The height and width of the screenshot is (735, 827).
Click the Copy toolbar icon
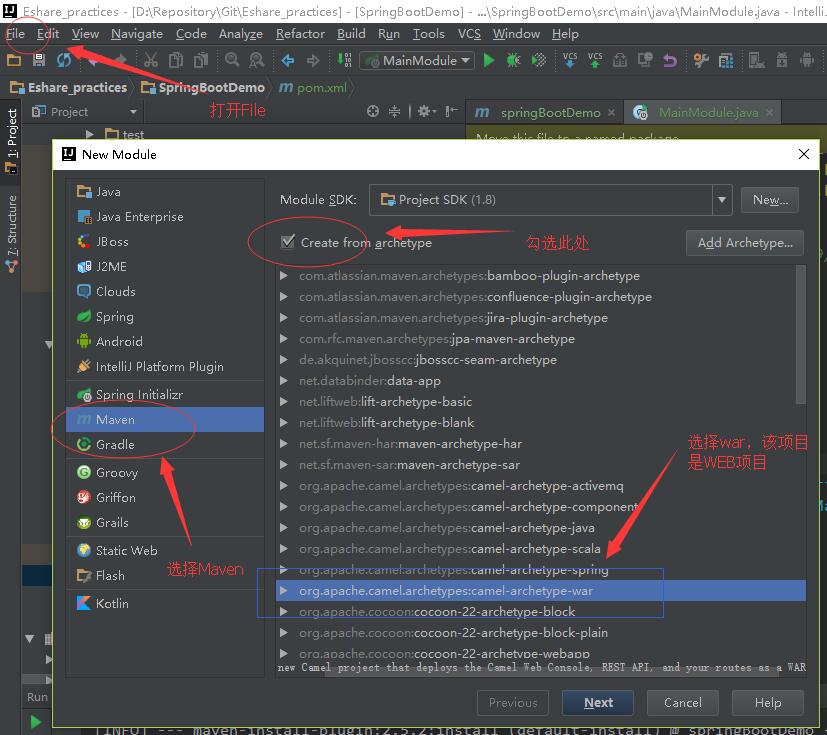[176, 60]
